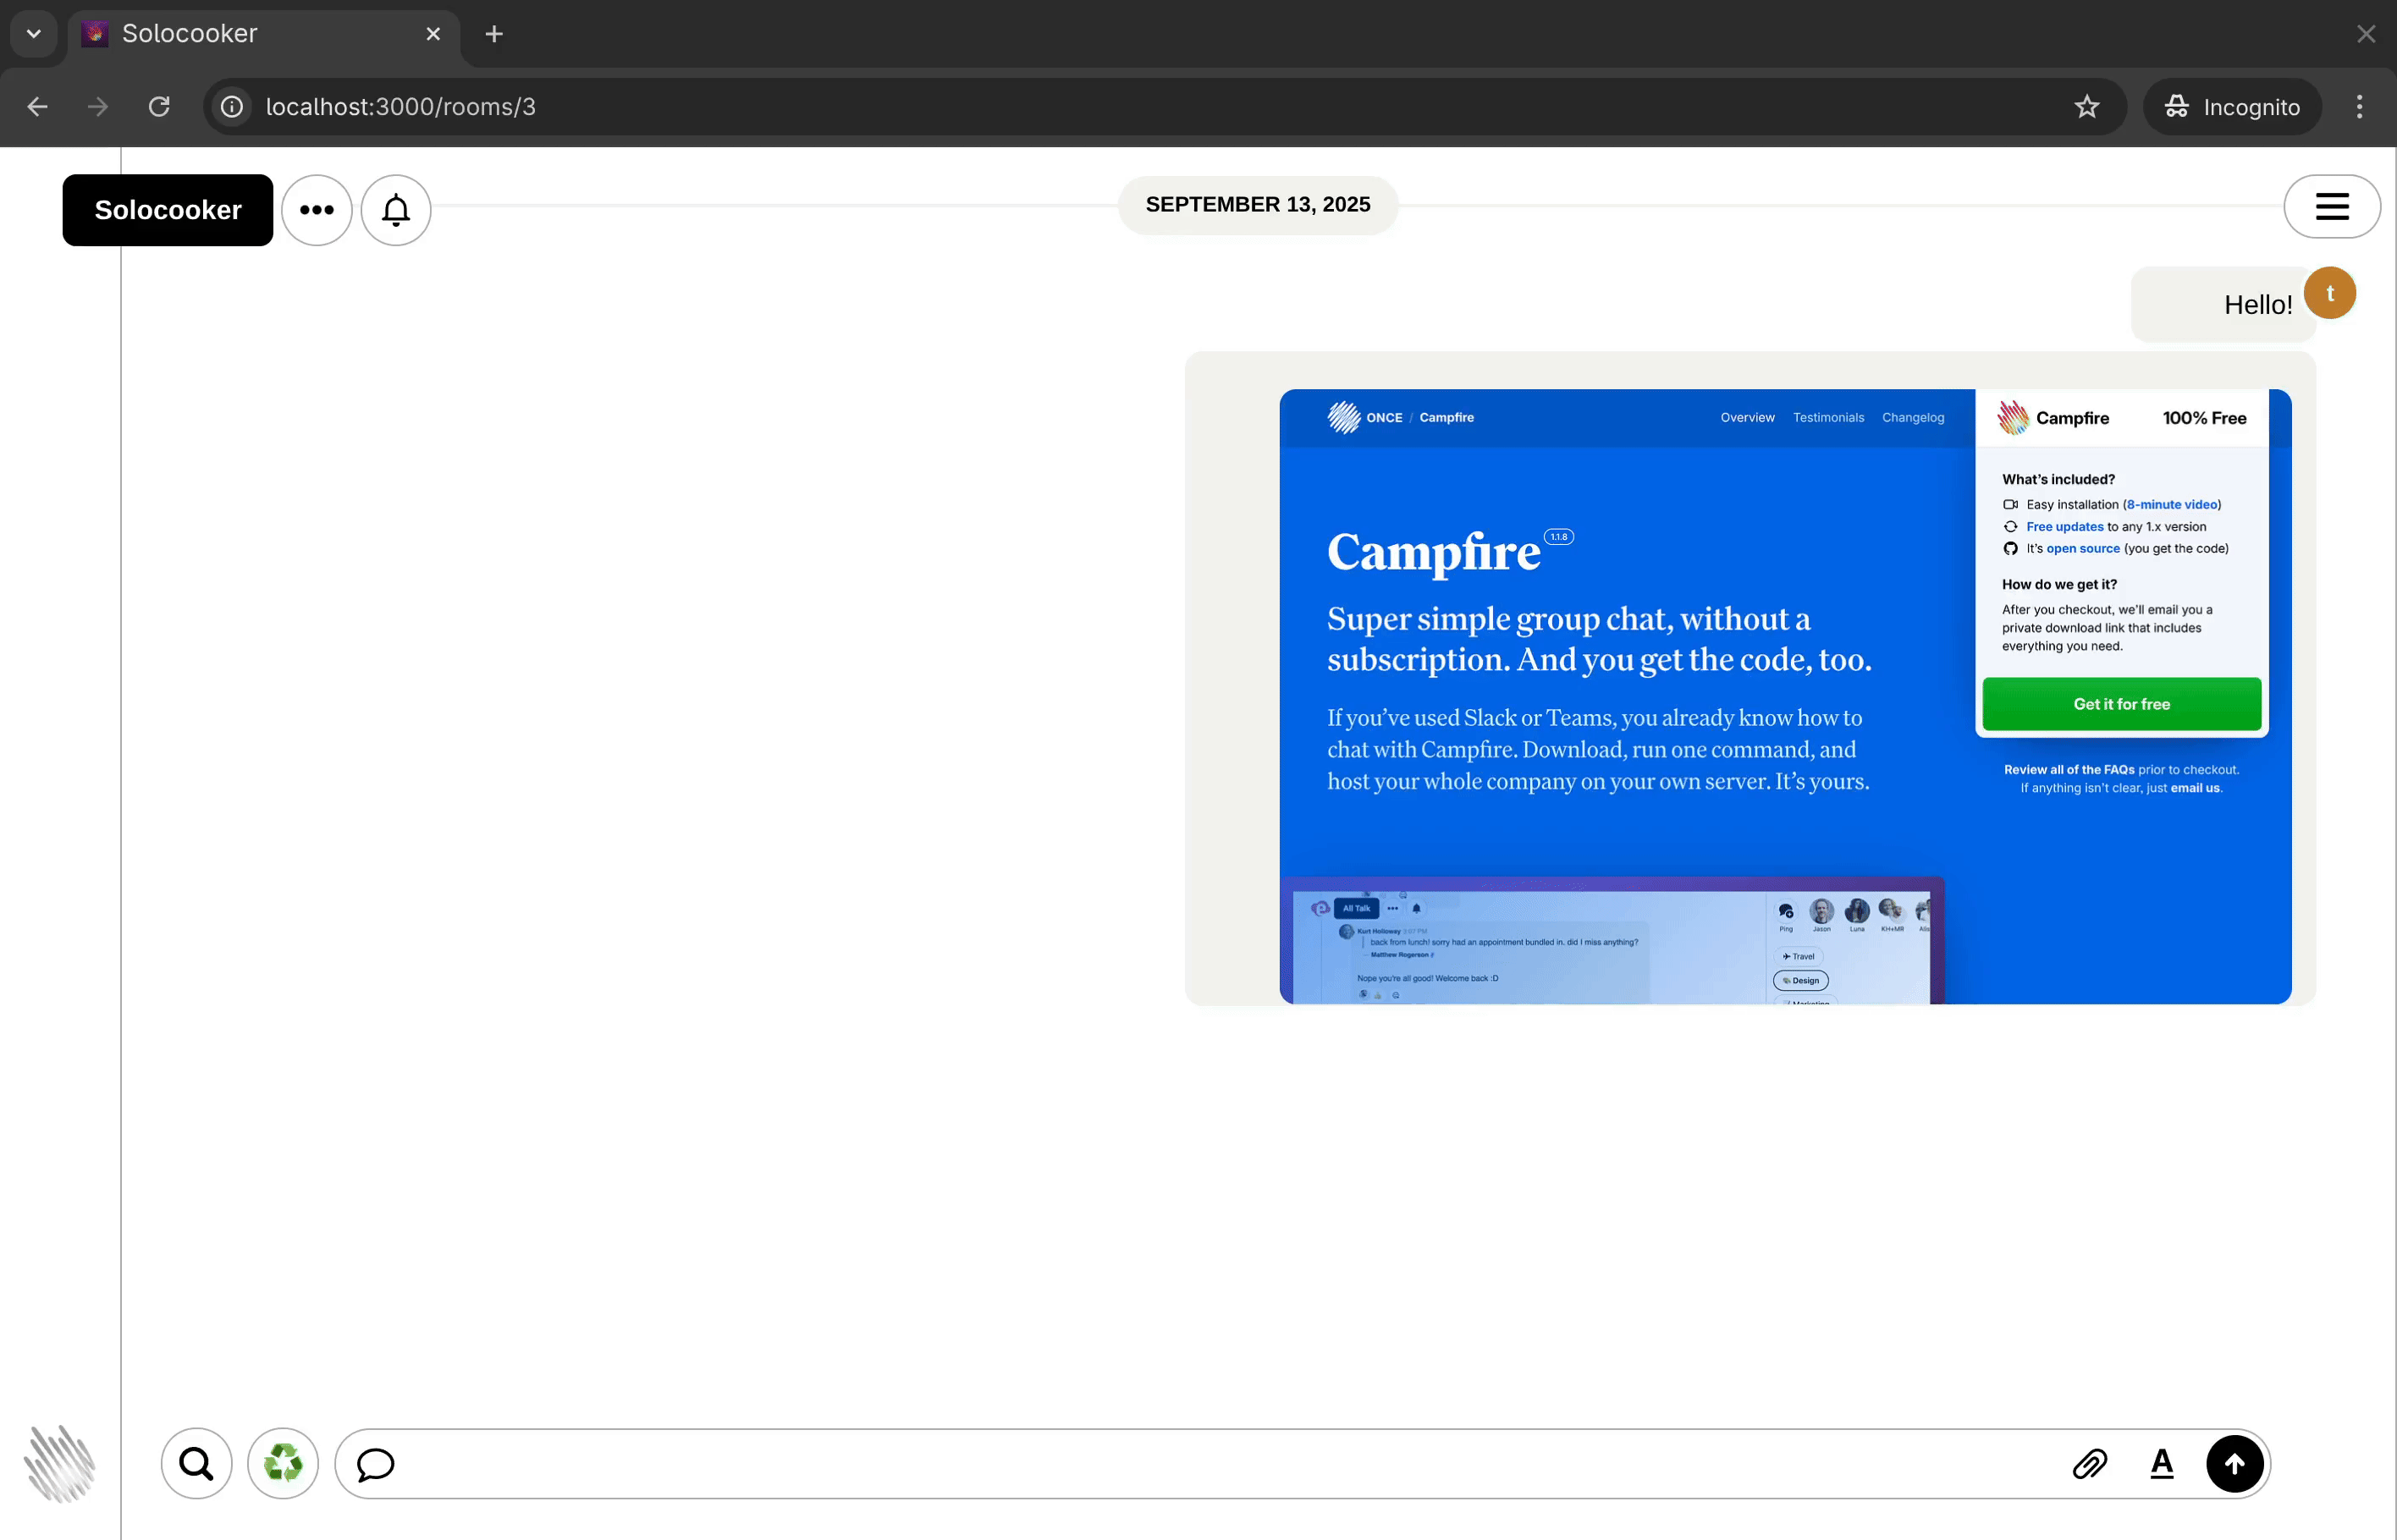Click the Solocooker room name button
The width and height of the screenshot is (2397, 1540).
(x=166, y=210)
